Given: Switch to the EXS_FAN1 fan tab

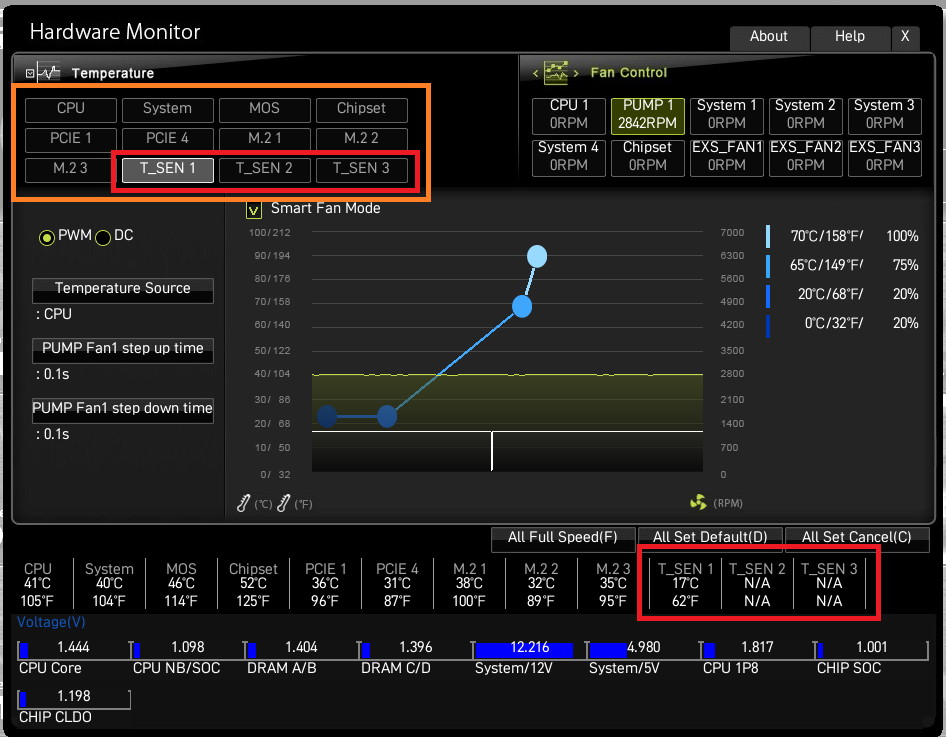Looking at the screenshot, I should [727, 157].
